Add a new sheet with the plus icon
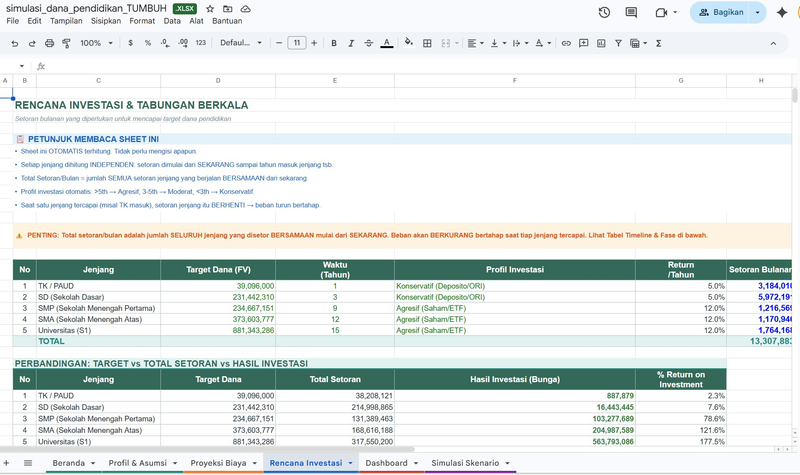The image size is (800, 475). coord(7,463)
